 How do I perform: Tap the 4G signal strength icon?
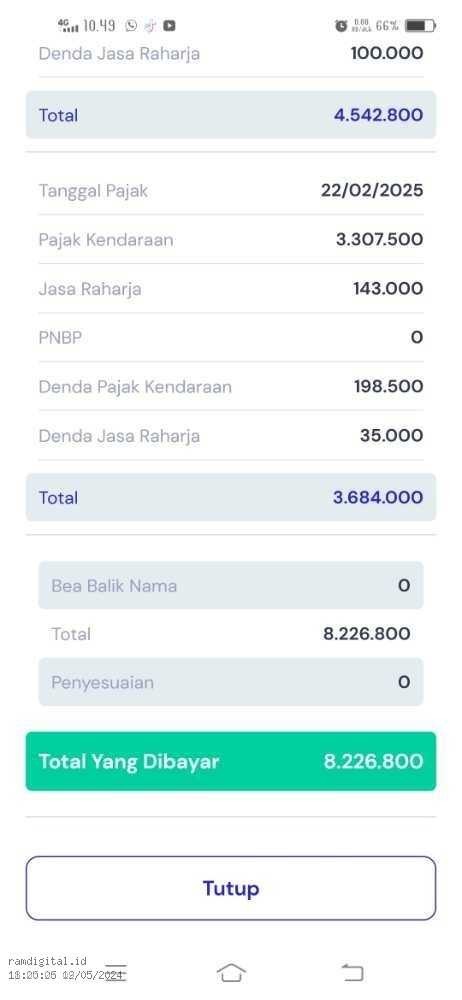(68, 26)
